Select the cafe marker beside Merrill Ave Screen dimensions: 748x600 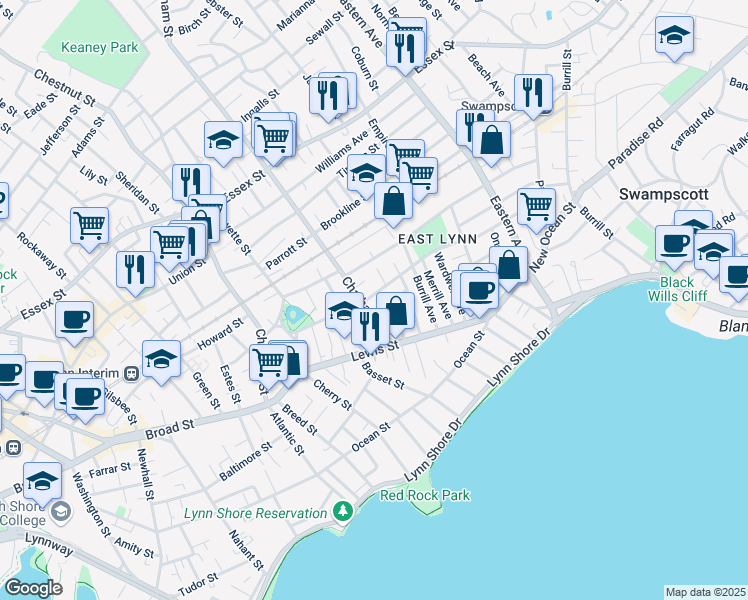coord(479,291)
